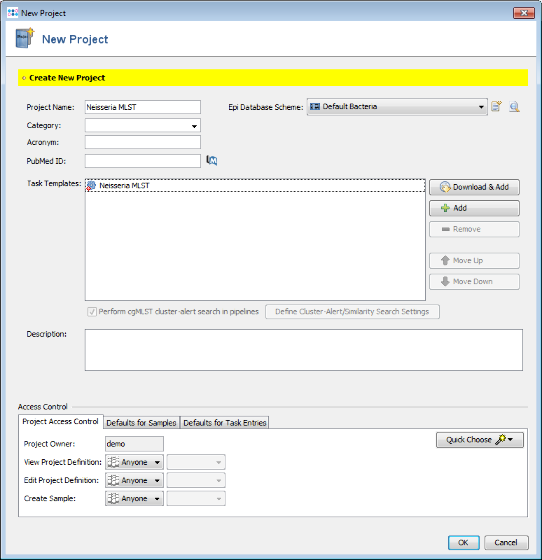Click the edit Epi Database Scheme icon
The image size is (542, 560).
(x=496, y=106)
